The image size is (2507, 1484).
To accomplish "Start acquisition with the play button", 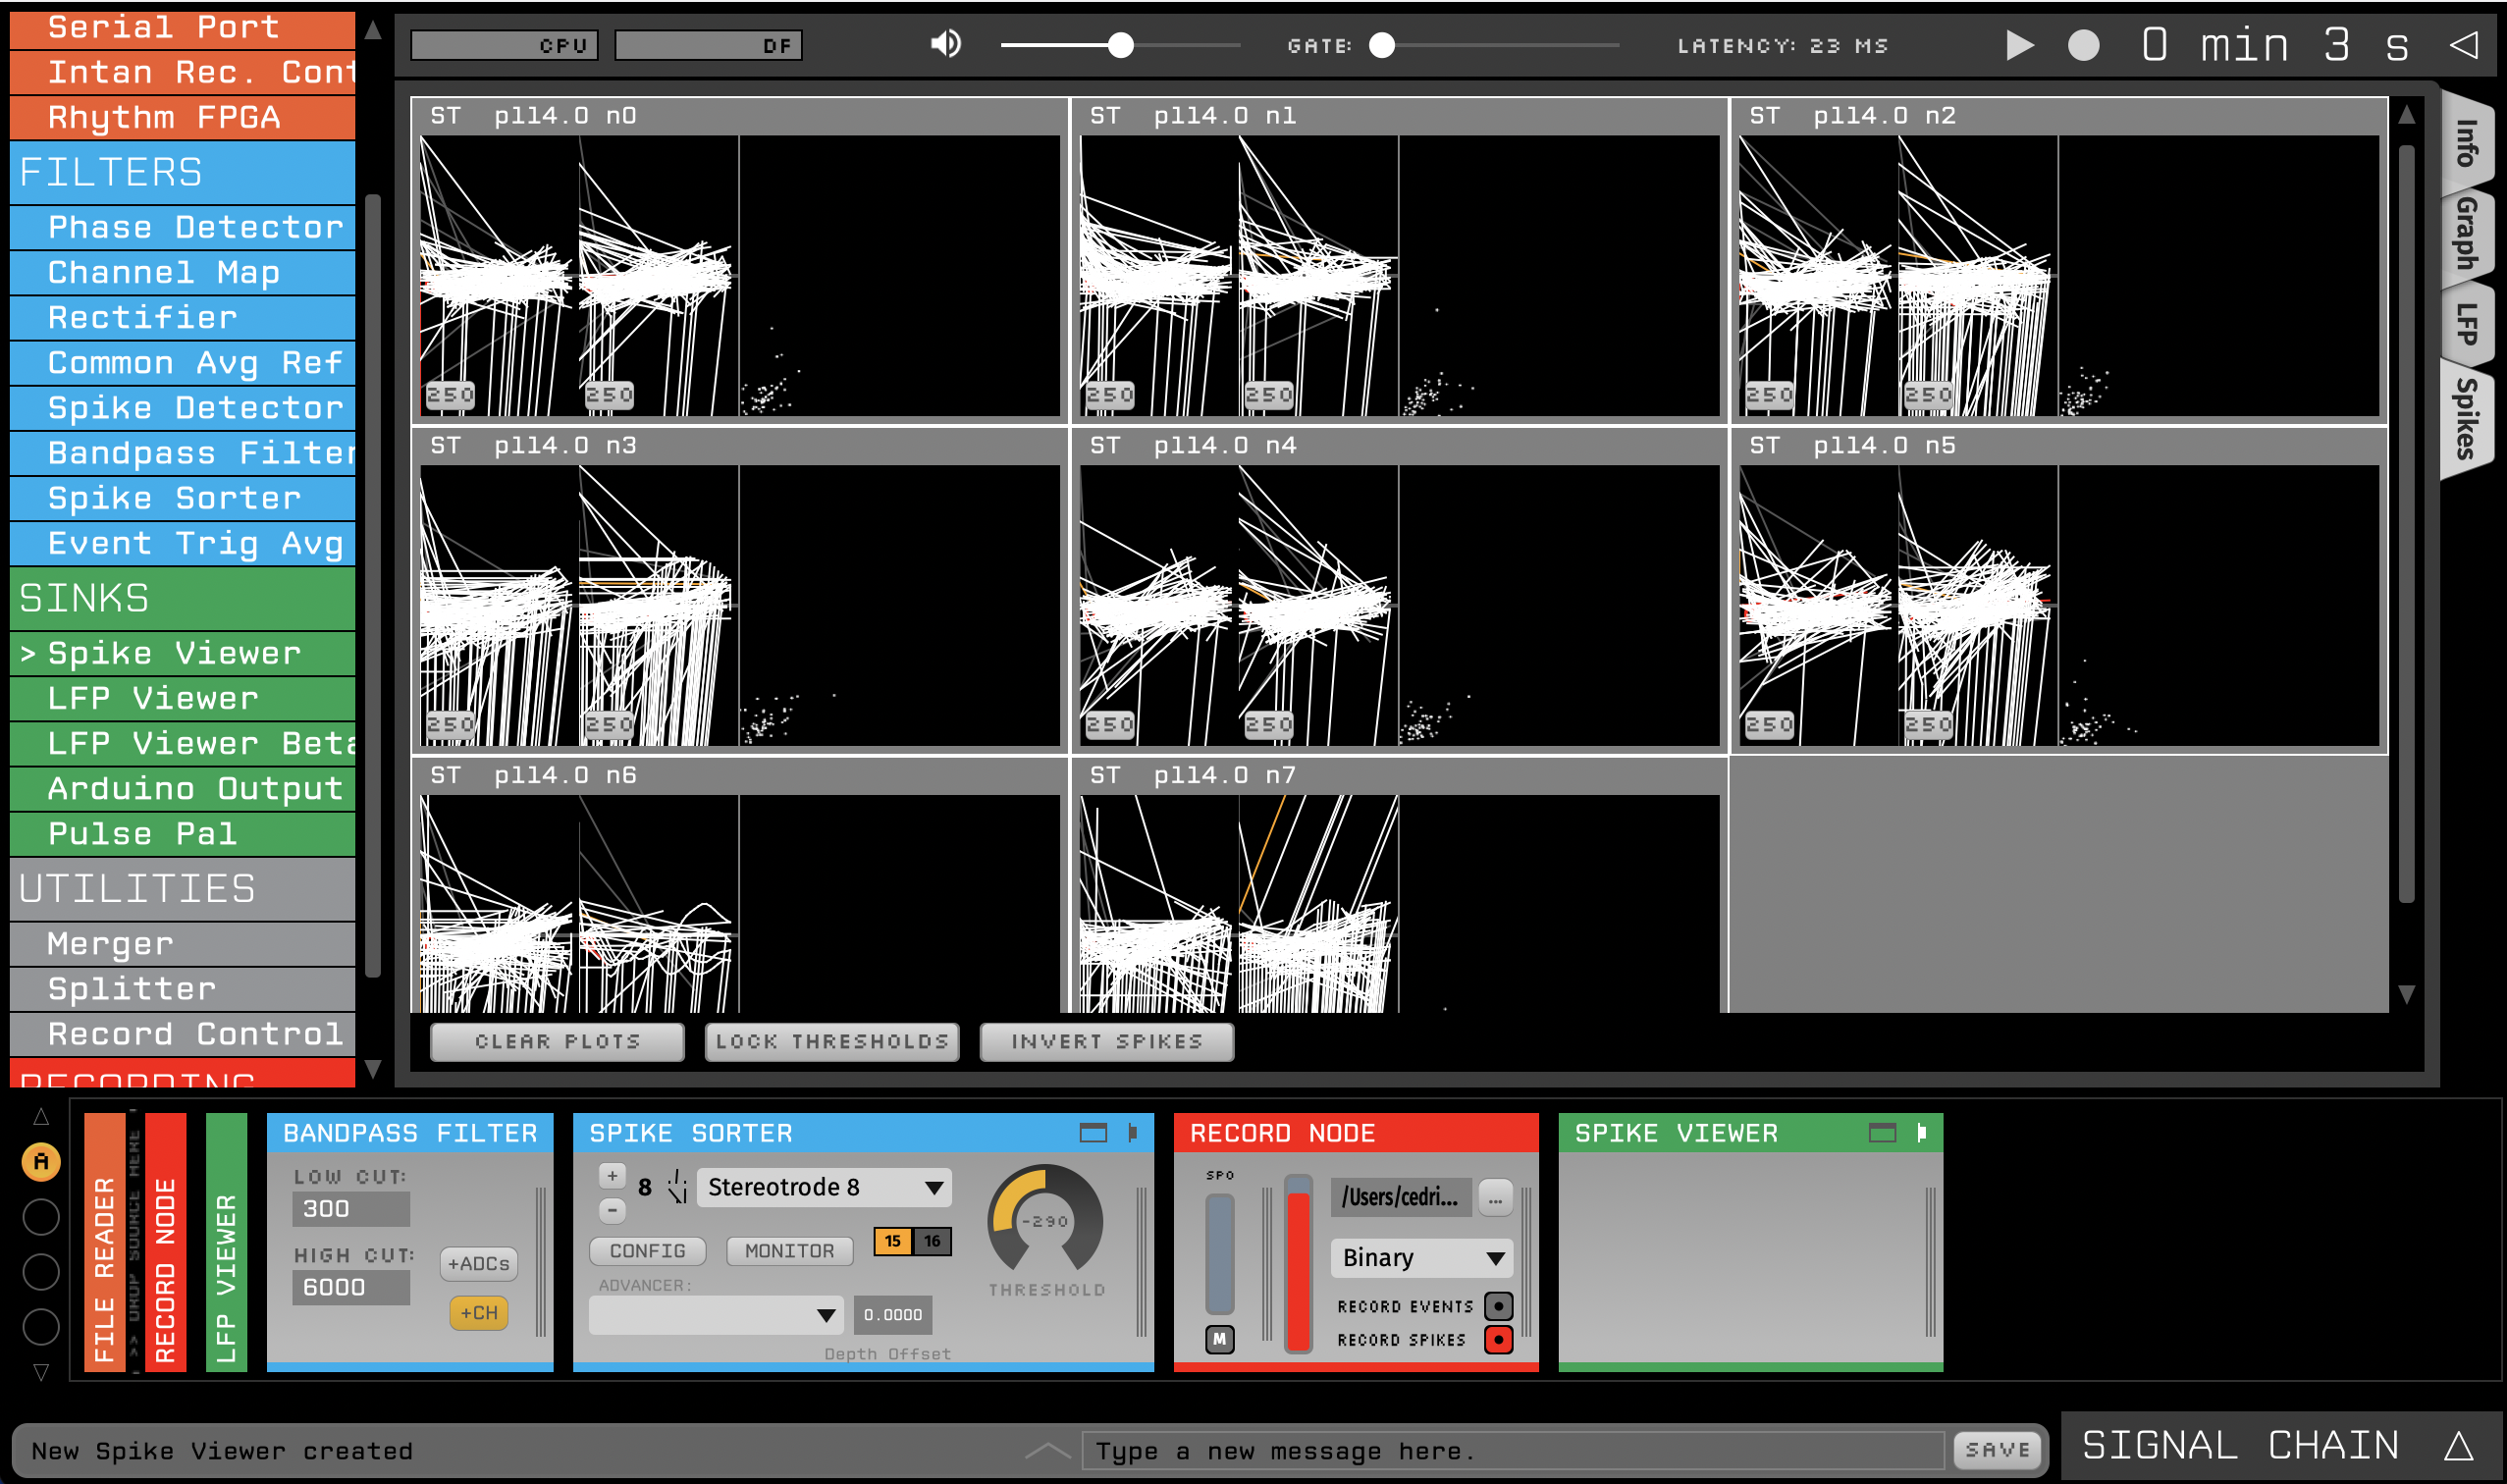I will tap(2020, 45).
